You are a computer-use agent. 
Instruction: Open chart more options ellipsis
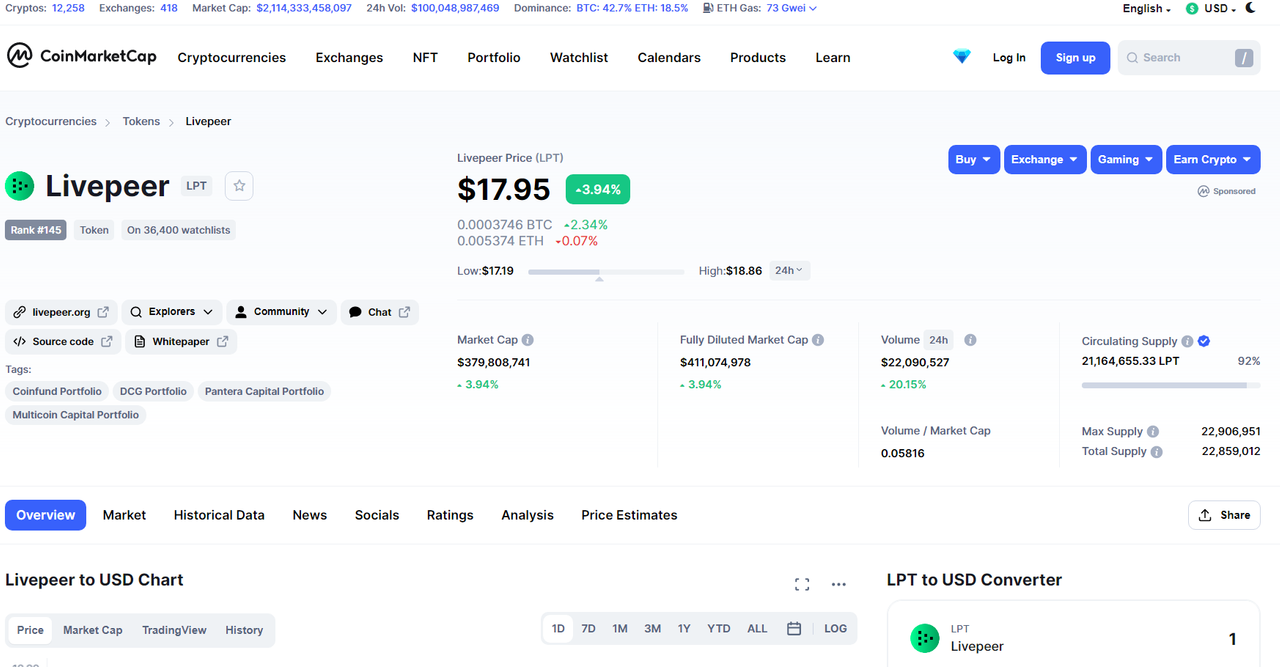(839, 584)
